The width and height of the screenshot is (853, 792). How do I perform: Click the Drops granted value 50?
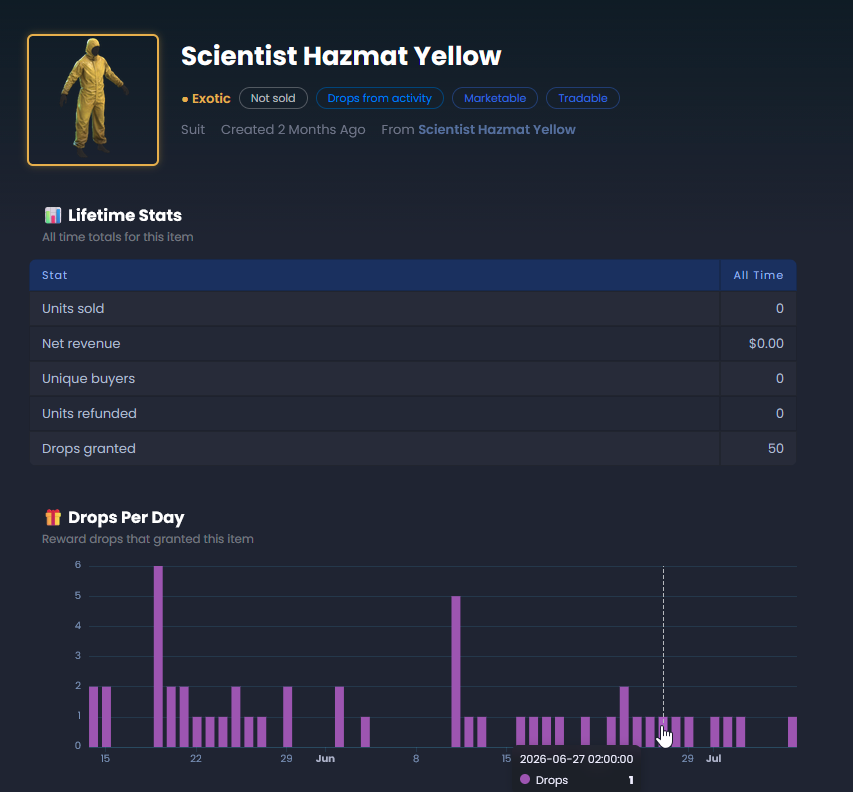[x=776, y=448]
